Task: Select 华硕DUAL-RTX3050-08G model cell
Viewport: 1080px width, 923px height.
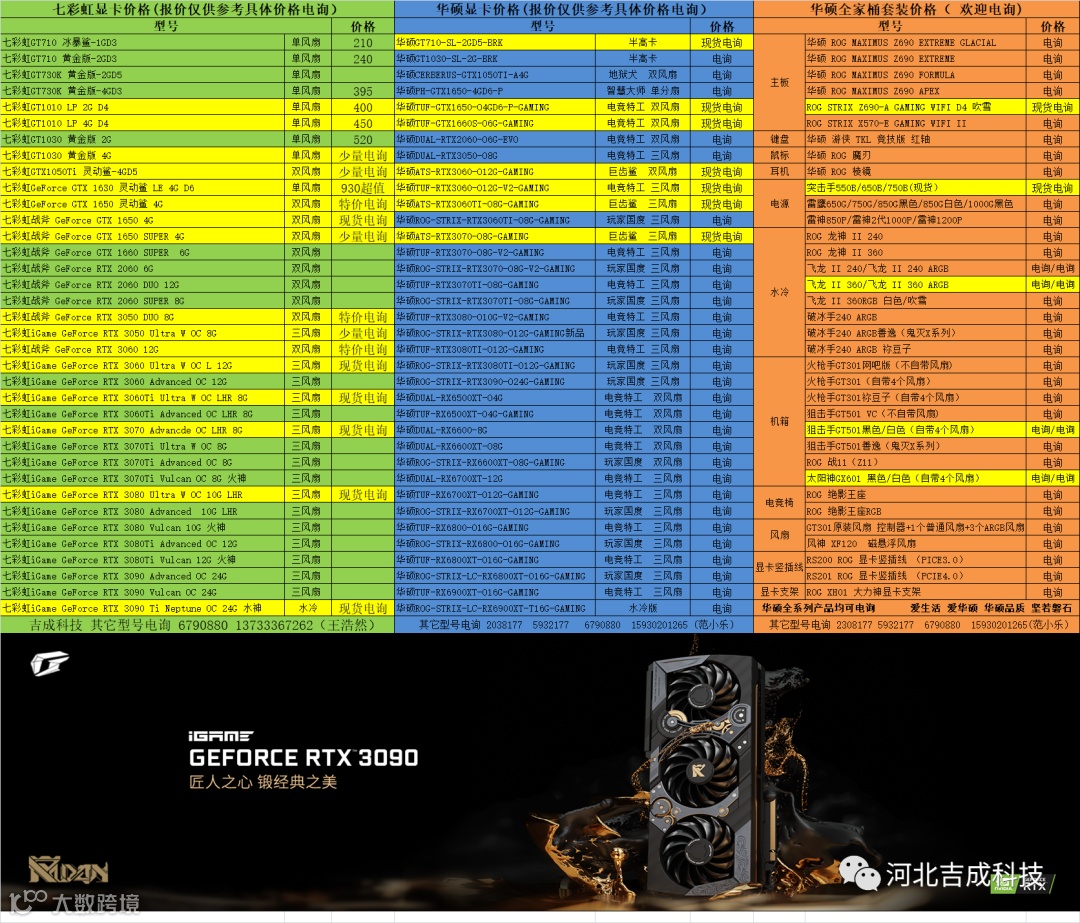Action: click(x=495, y=156)
